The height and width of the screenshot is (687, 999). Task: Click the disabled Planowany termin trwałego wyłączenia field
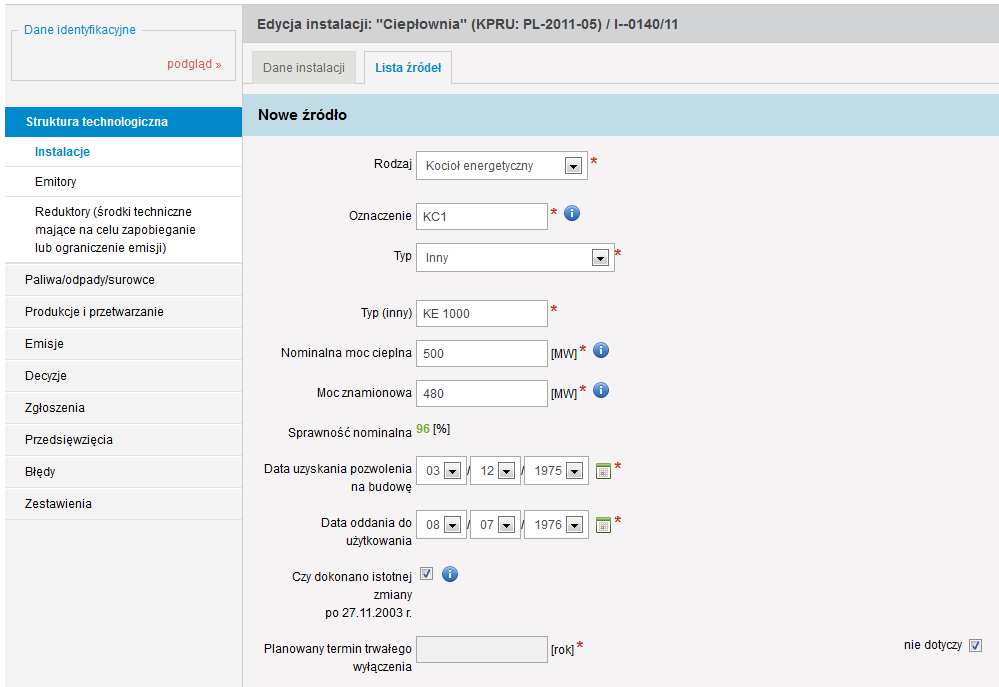[x=482, y=649]
